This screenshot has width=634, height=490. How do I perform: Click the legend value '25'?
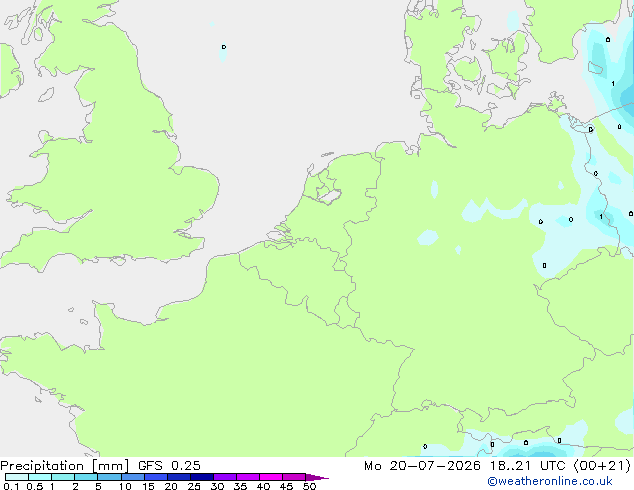(x=194, y=486)
